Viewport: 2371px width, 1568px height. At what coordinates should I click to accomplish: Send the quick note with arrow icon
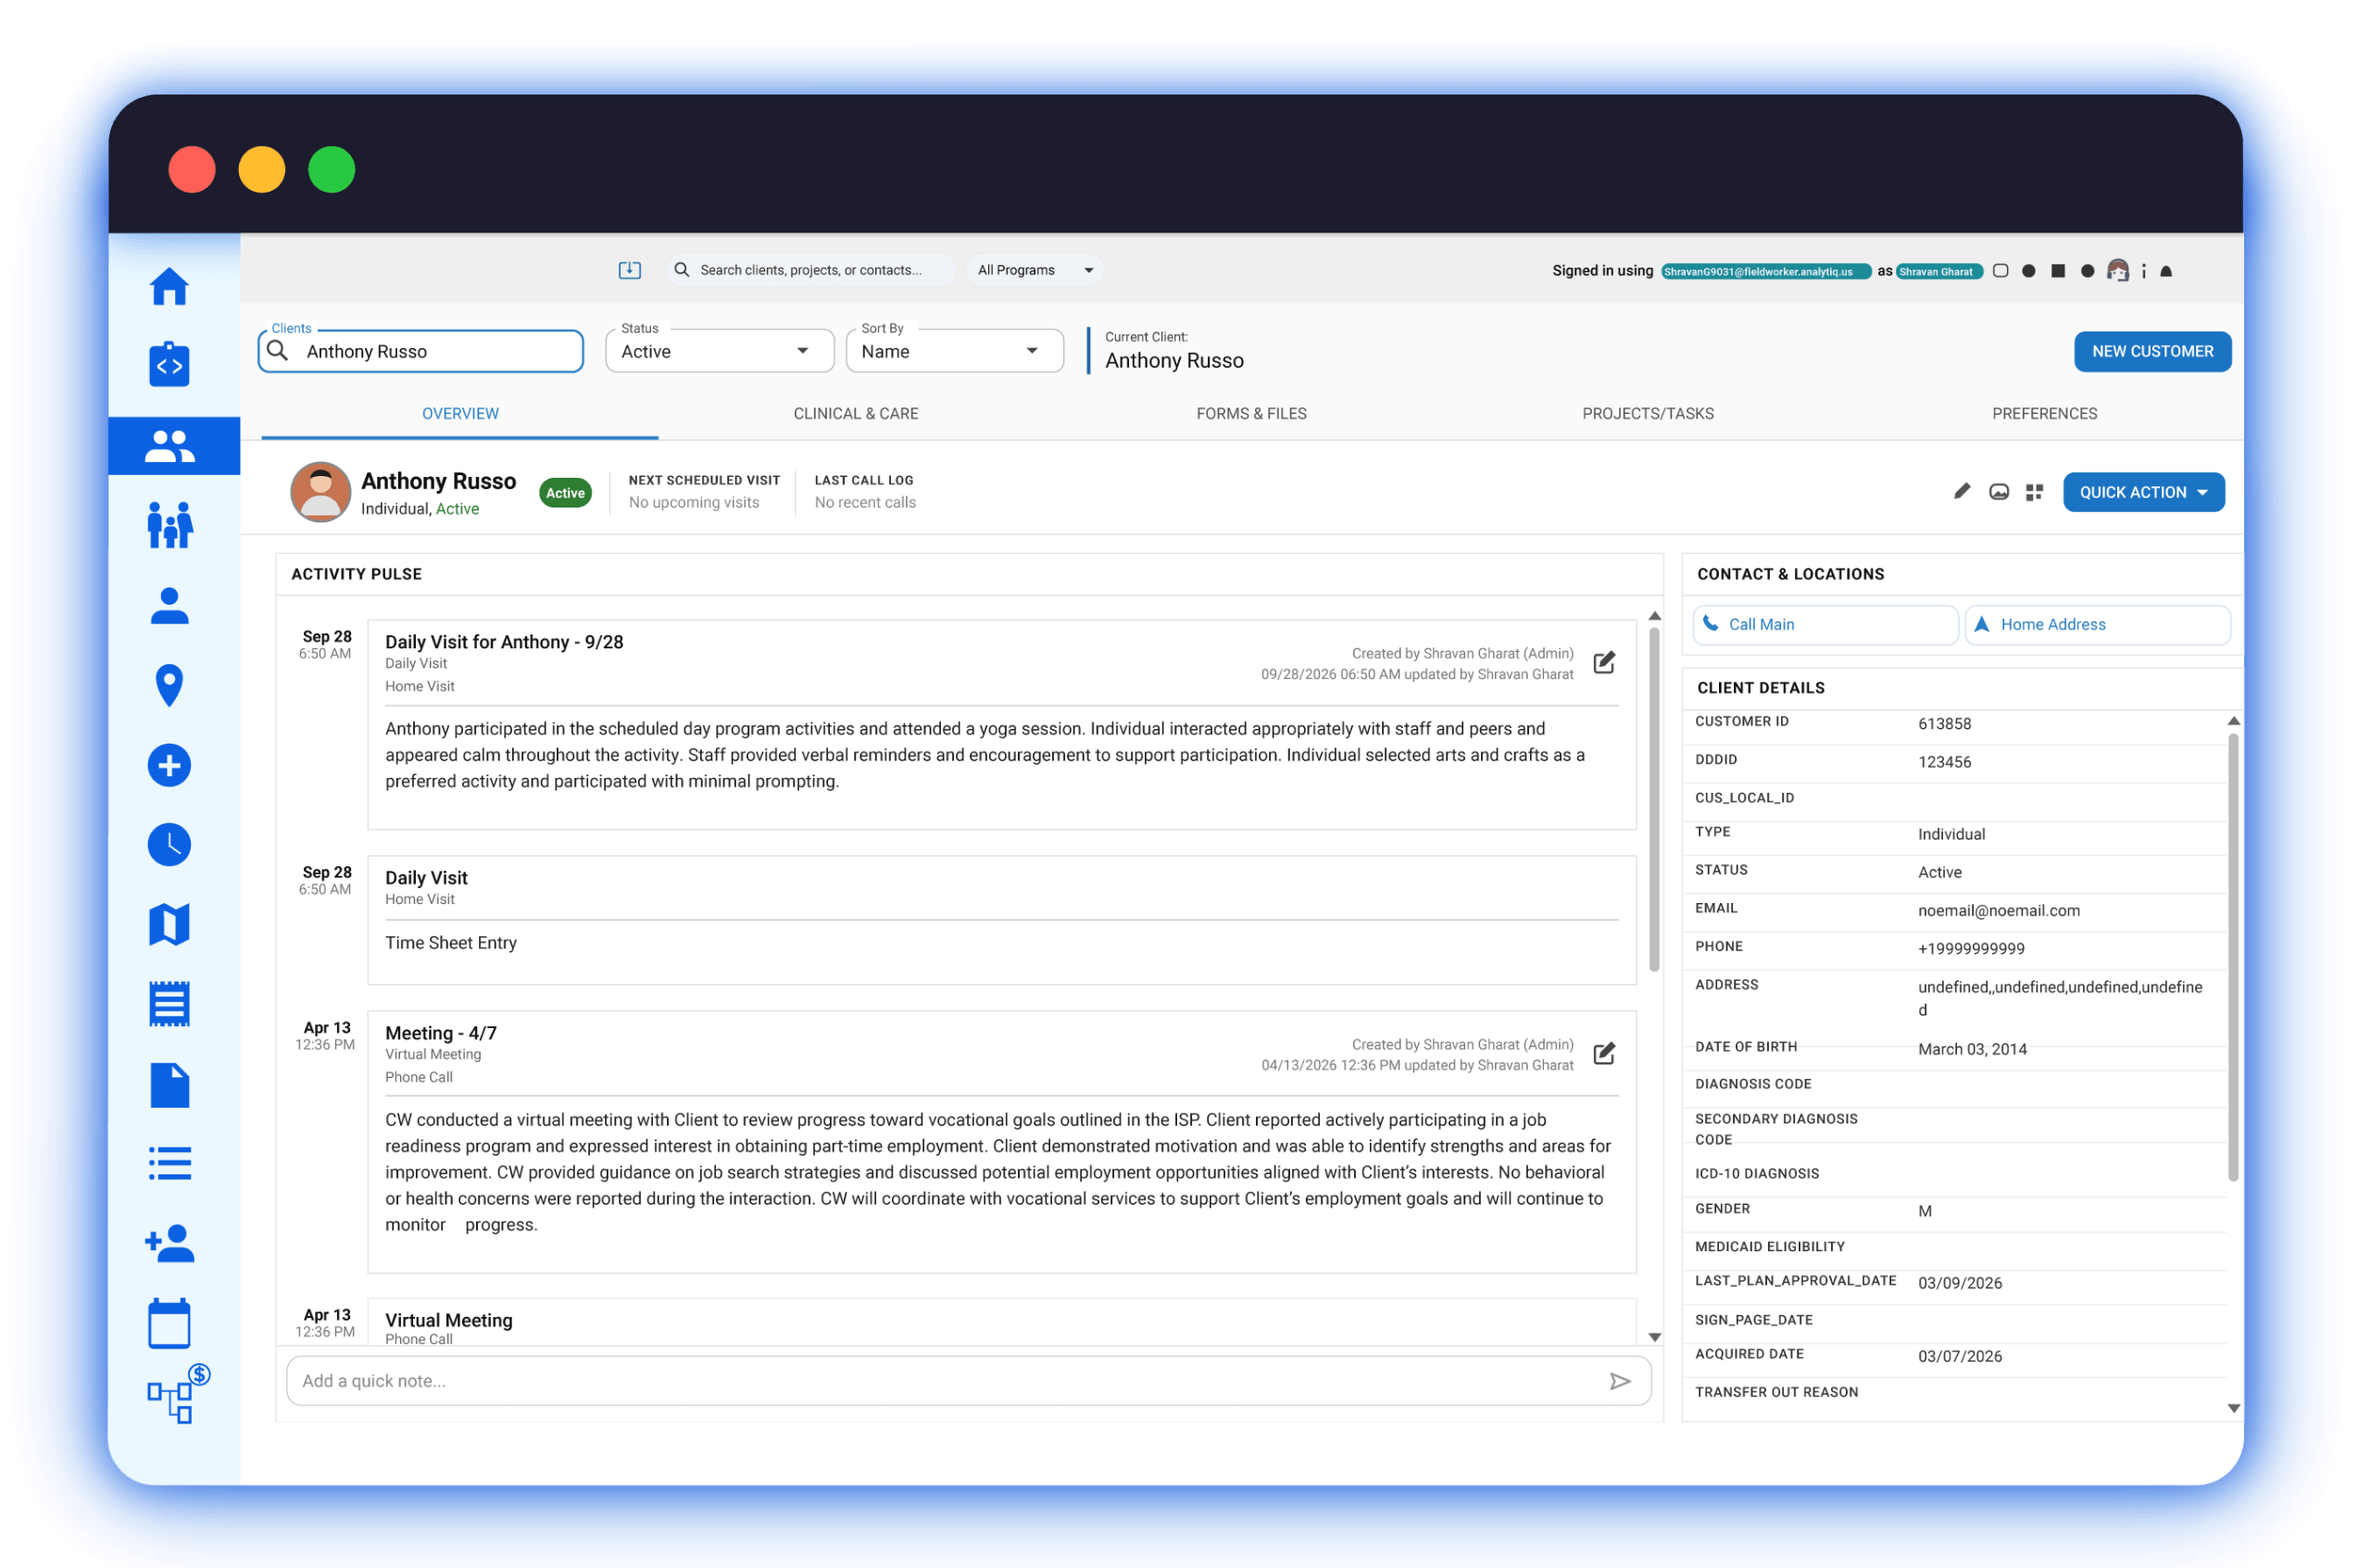pos(1621,1382)
